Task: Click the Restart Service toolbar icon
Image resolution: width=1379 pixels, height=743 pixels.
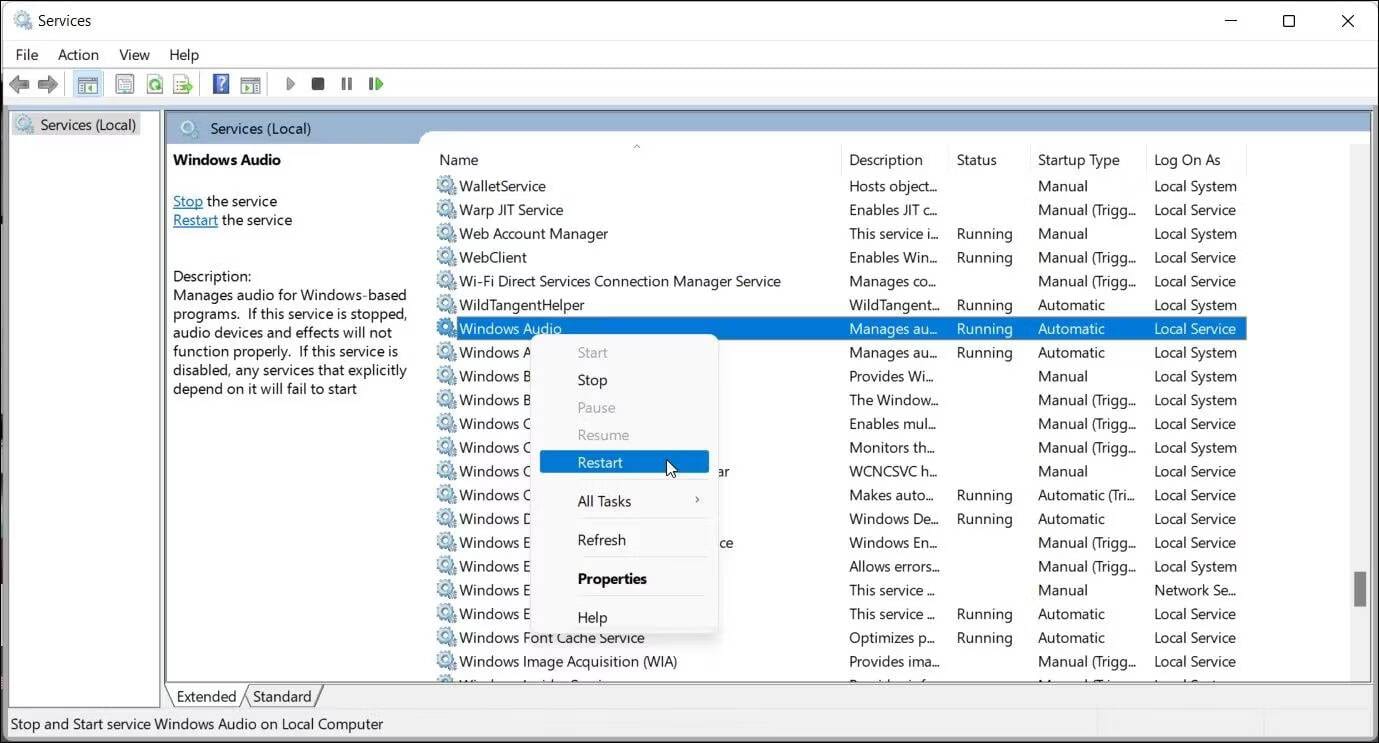Action: click(376, 84)
